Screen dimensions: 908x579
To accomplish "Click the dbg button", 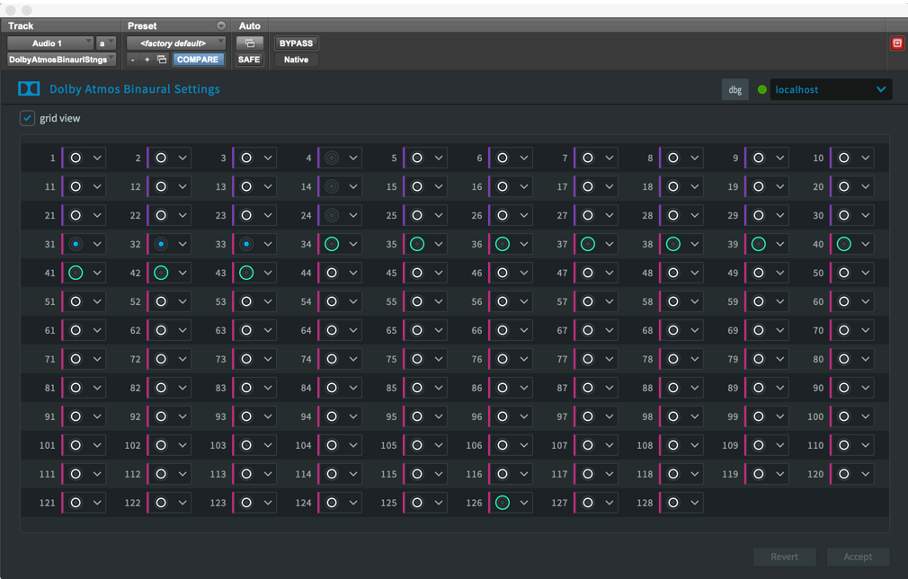I will pos(735,89).
